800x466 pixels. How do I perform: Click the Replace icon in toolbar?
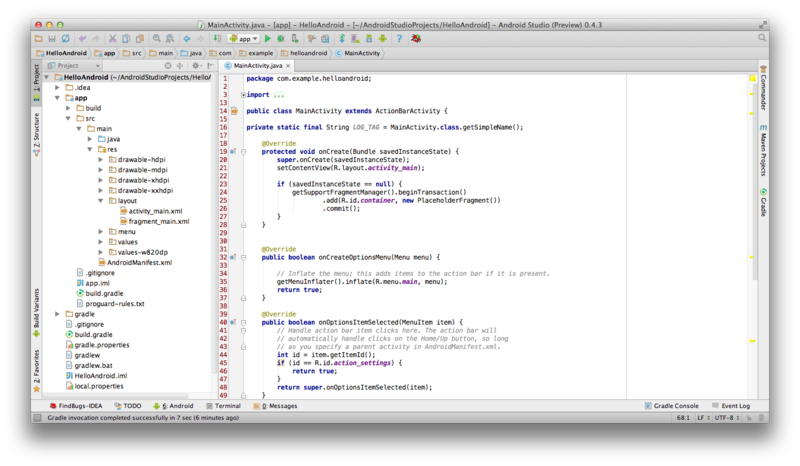pos(169,38)
